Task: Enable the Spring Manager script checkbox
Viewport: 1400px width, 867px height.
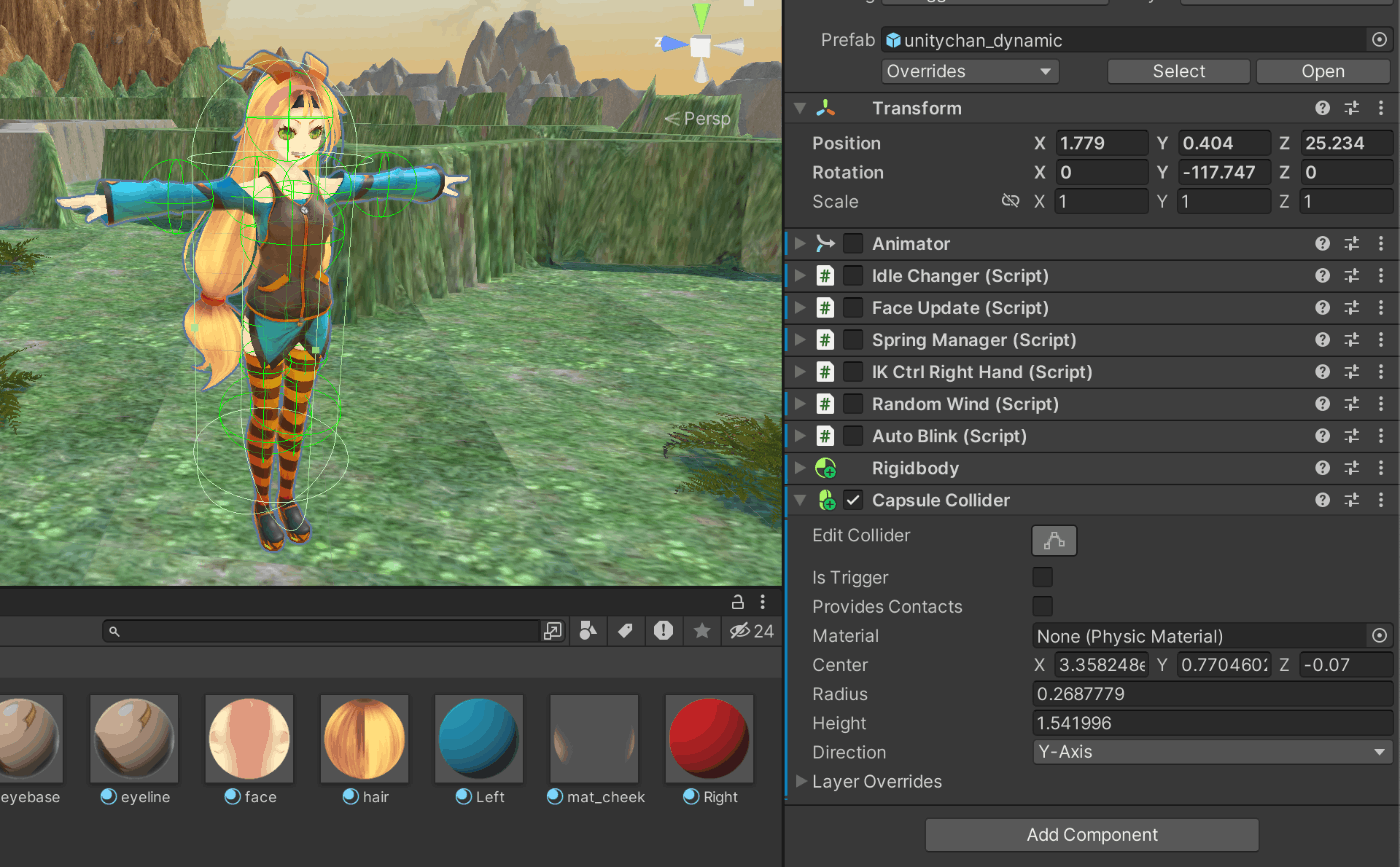Action: click(853, 339)
